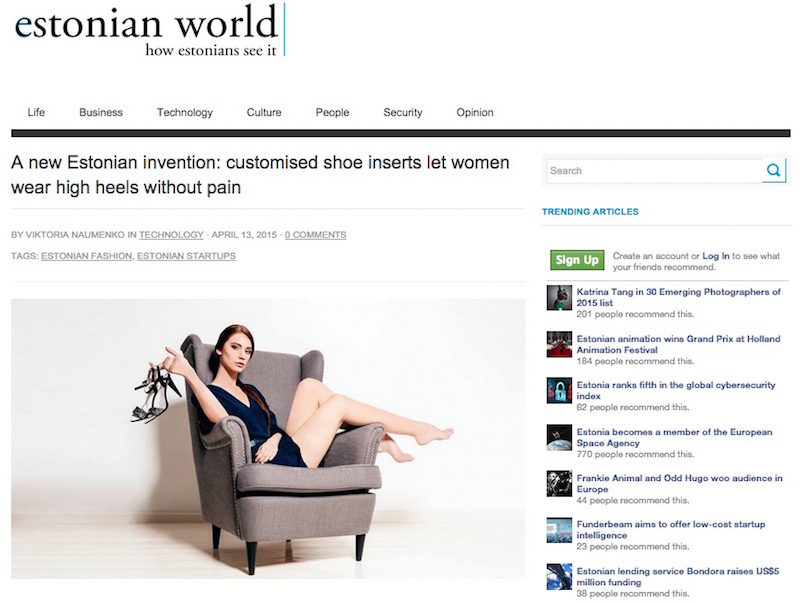Open the Opinion section
The width and height of the screenshot is (800, 603).
click(474, 112)
